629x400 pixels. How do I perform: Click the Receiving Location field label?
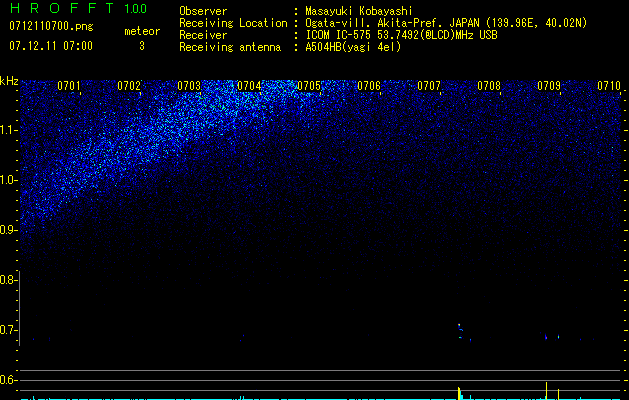coord(233,24)
